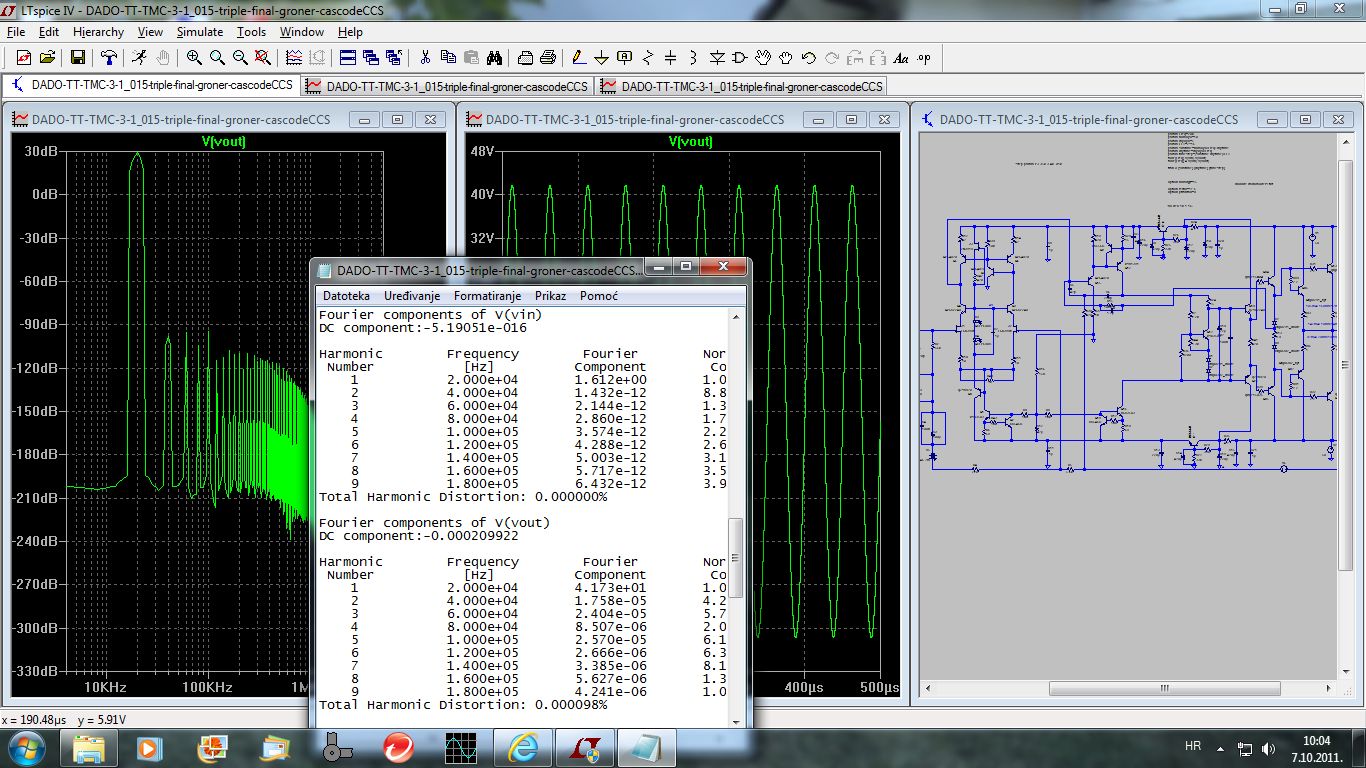Open Notepad's Uređivanje menu
Viewport: 1366px width, 768px height.
[x=411, y=296]
